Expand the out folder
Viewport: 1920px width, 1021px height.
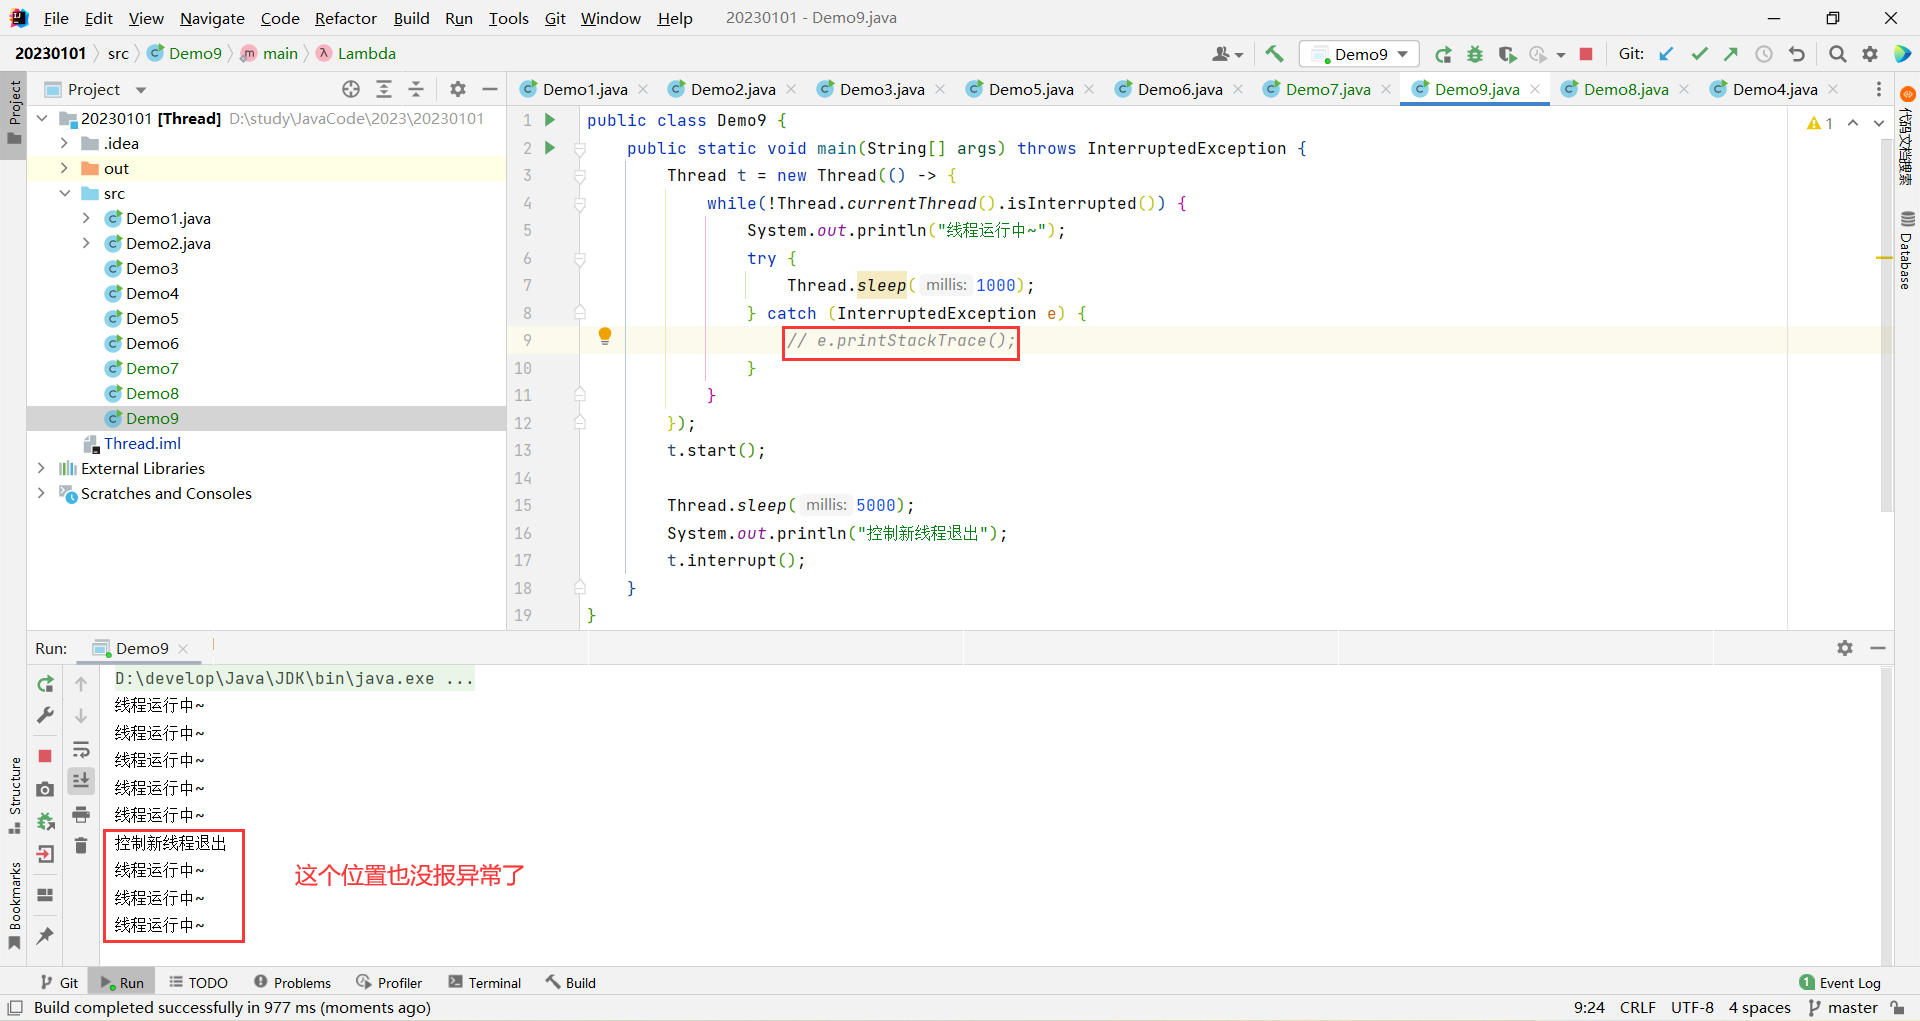point(64,168)
